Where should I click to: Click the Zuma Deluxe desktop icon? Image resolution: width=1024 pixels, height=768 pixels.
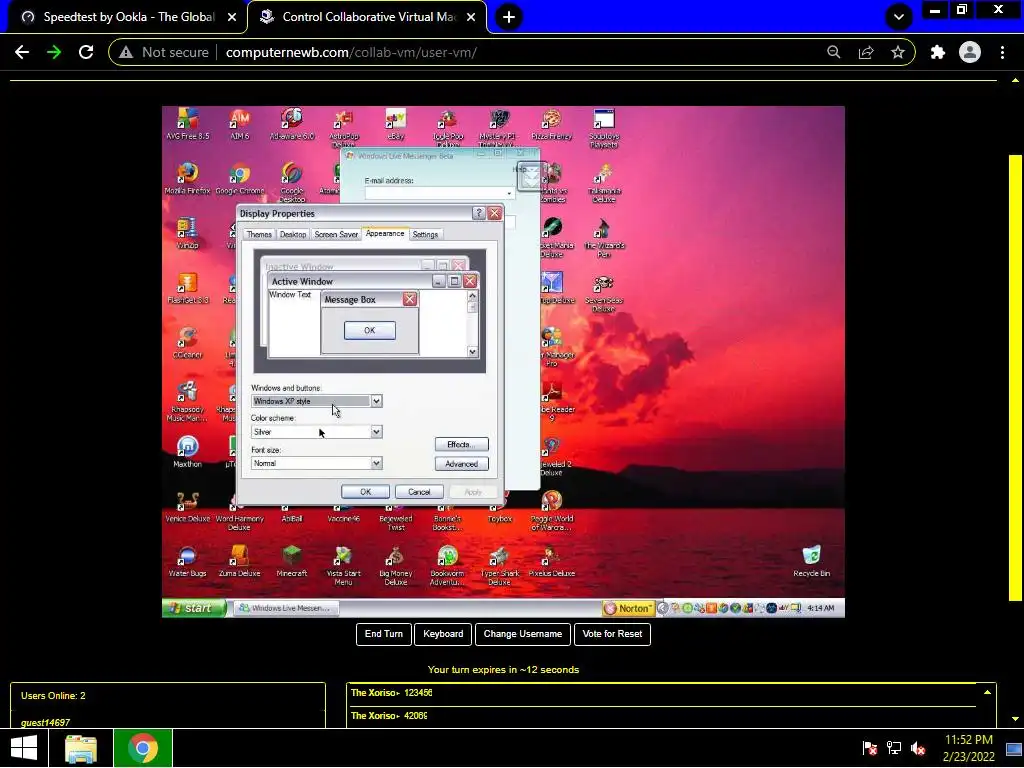(x=240, y=562)
